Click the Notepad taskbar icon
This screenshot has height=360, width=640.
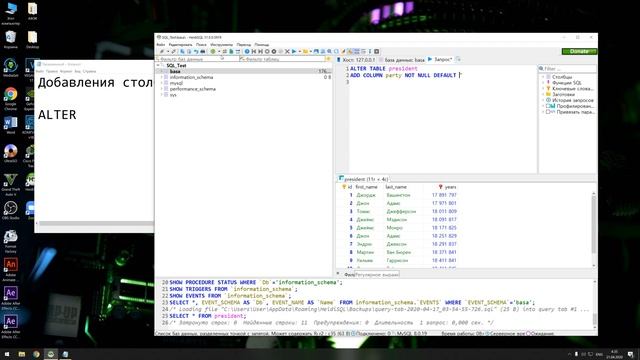65,354
